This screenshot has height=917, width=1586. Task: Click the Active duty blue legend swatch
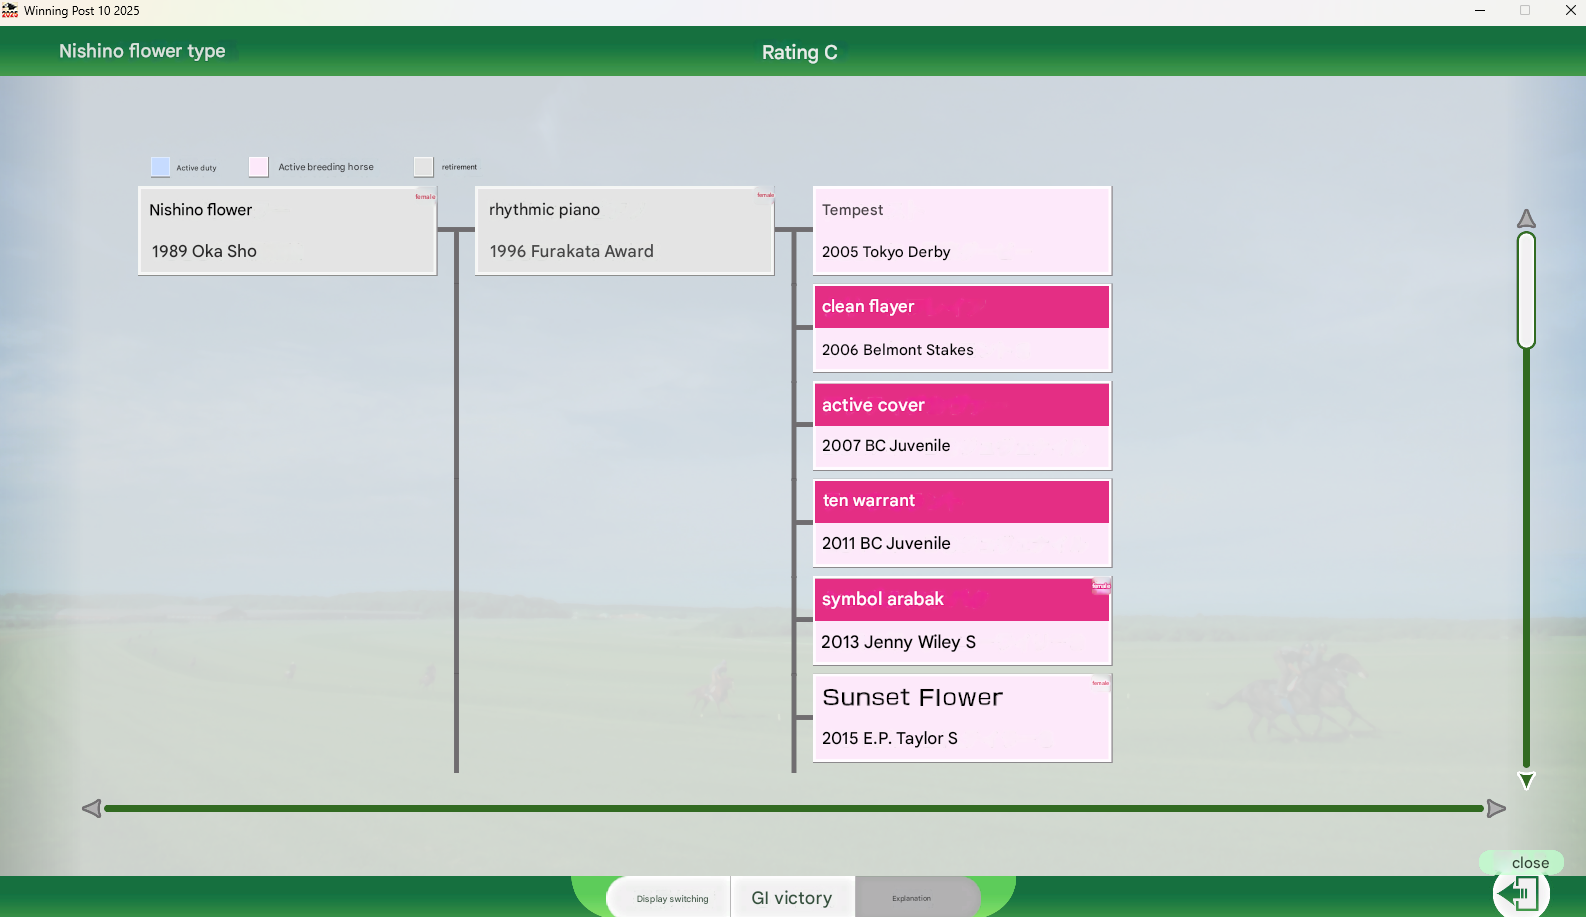pyautogui.click(x=160, y=167)
